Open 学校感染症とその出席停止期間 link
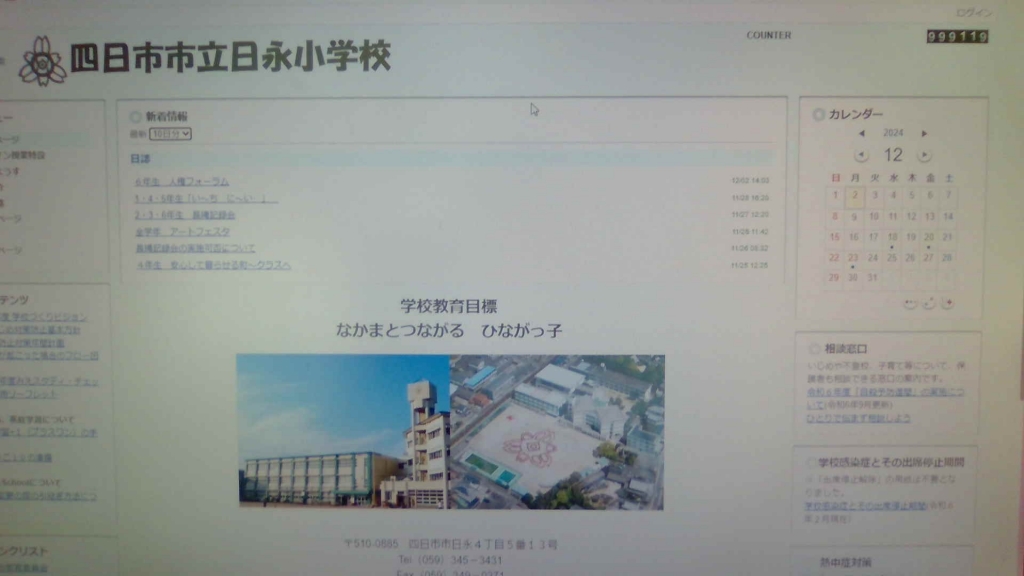The width and height of the screenshot is (1024, 576). point(865,506)
